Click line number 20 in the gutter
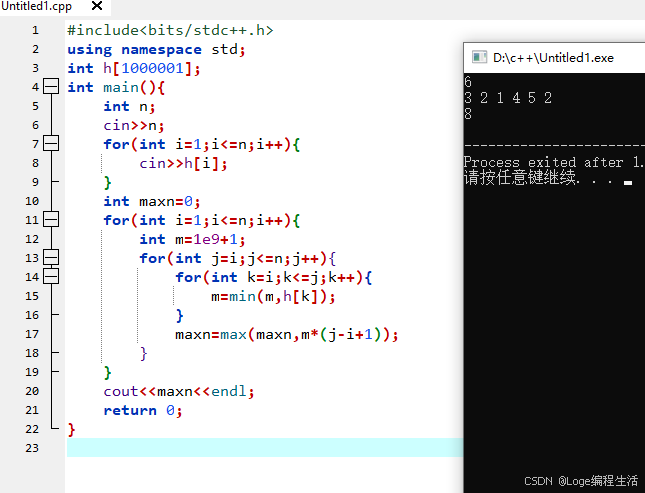 pyautogui.click(x=32, y=391)
